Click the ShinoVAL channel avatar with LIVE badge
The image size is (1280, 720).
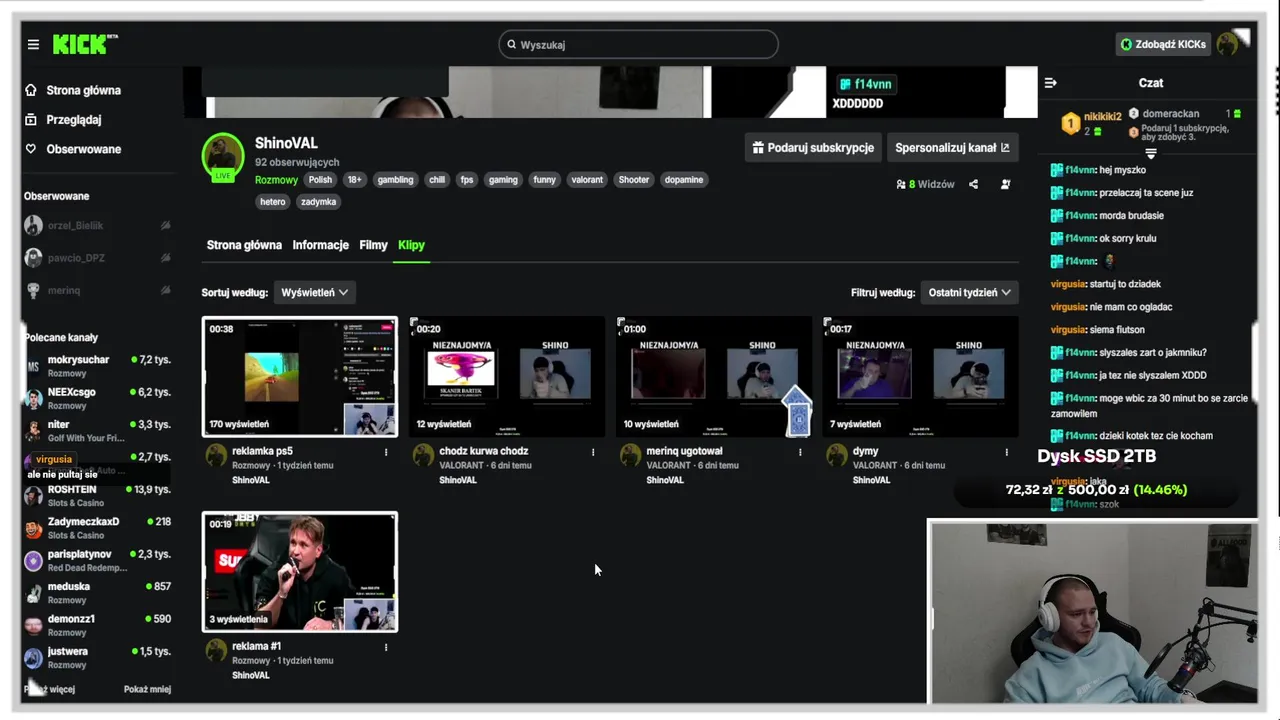point(223,156)
